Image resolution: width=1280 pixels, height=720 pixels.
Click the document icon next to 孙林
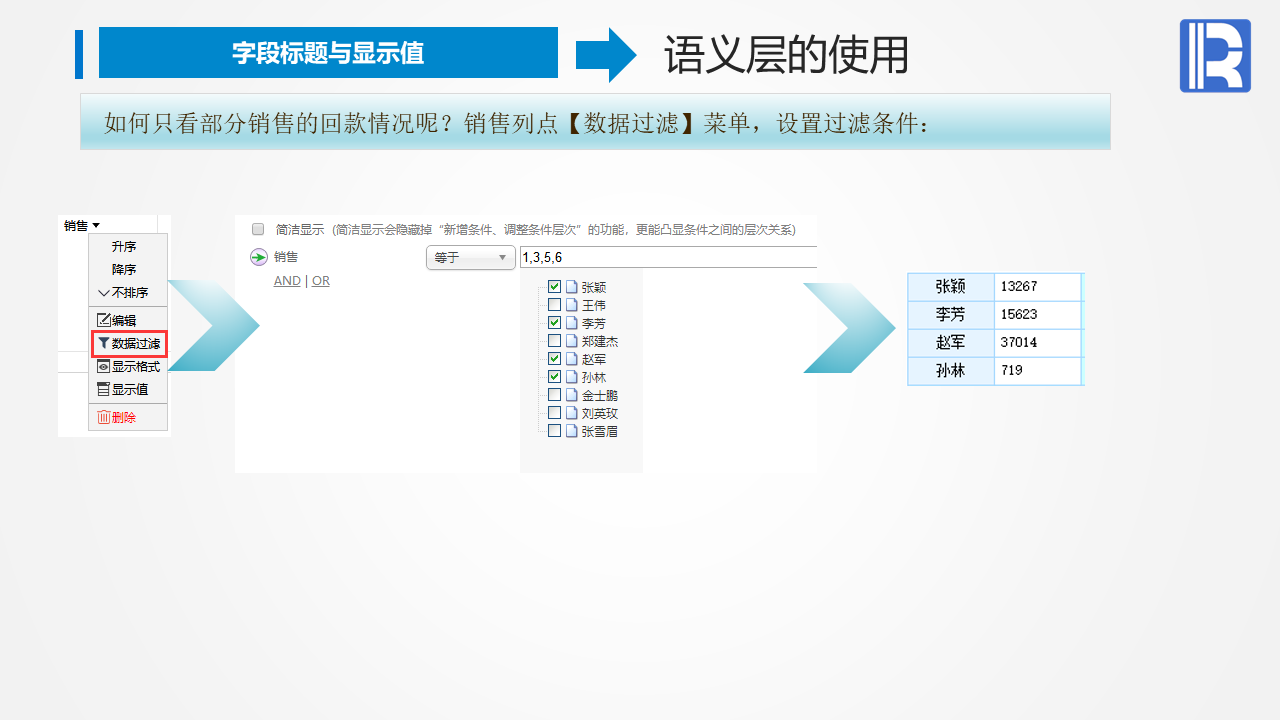pos(571,377)
